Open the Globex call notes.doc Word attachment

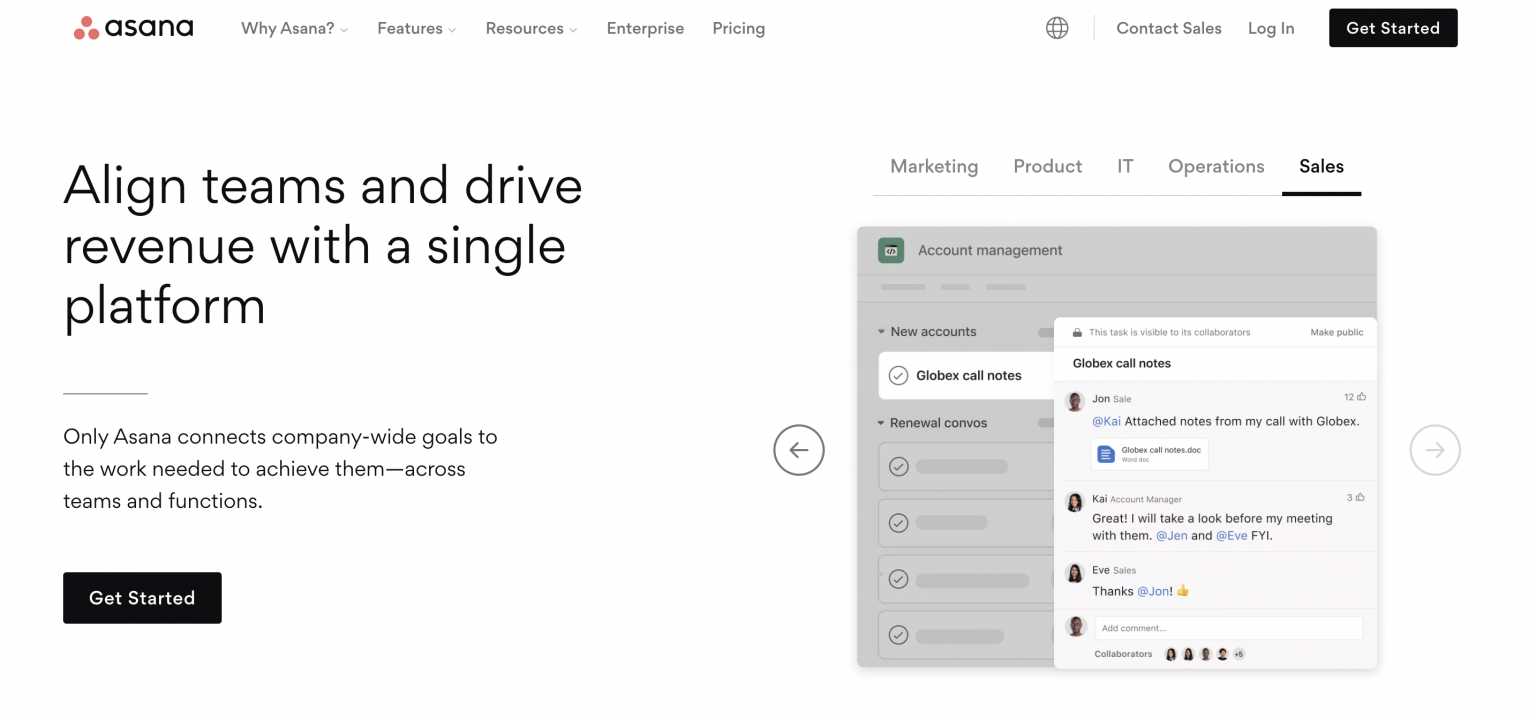1148,453
